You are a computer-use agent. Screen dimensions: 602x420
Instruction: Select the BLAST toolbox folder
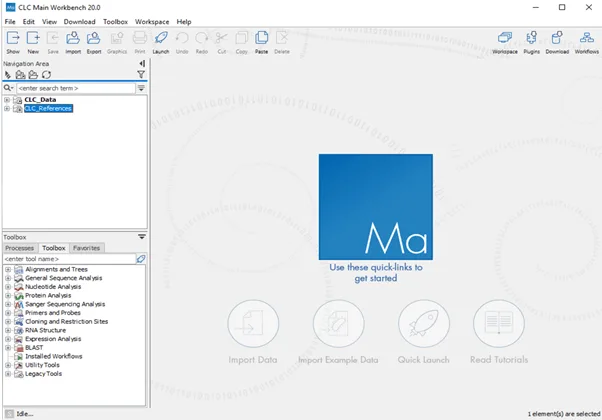[34, 348]
